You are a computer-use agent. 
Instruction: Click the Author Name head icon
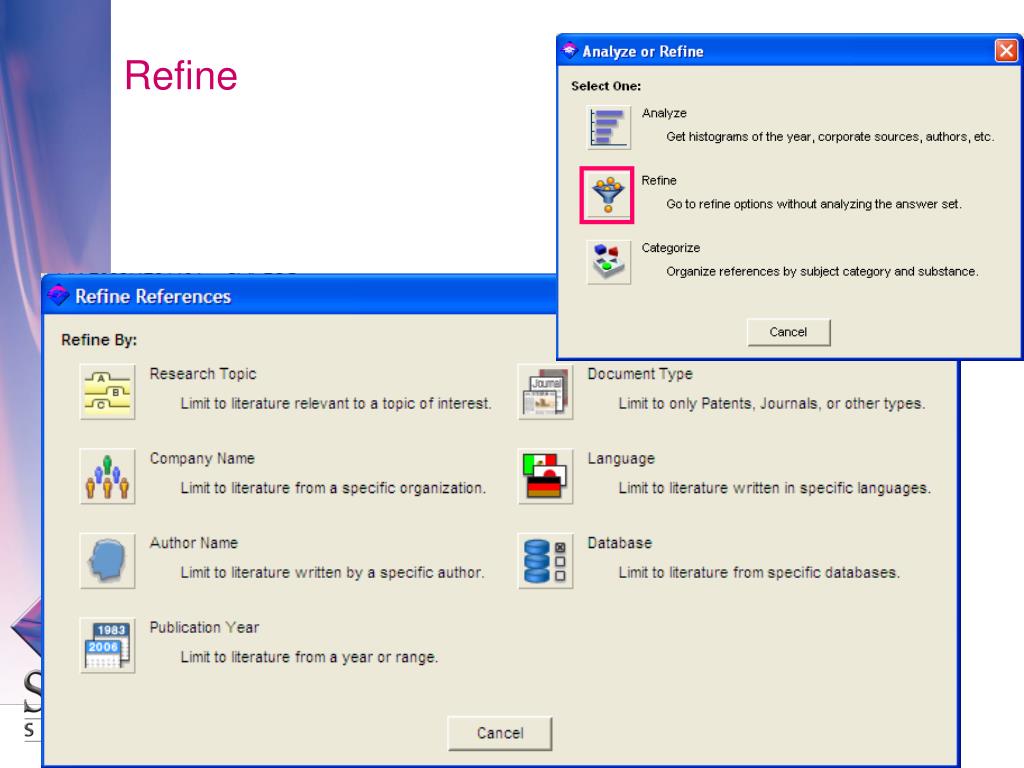pos(107,561)
